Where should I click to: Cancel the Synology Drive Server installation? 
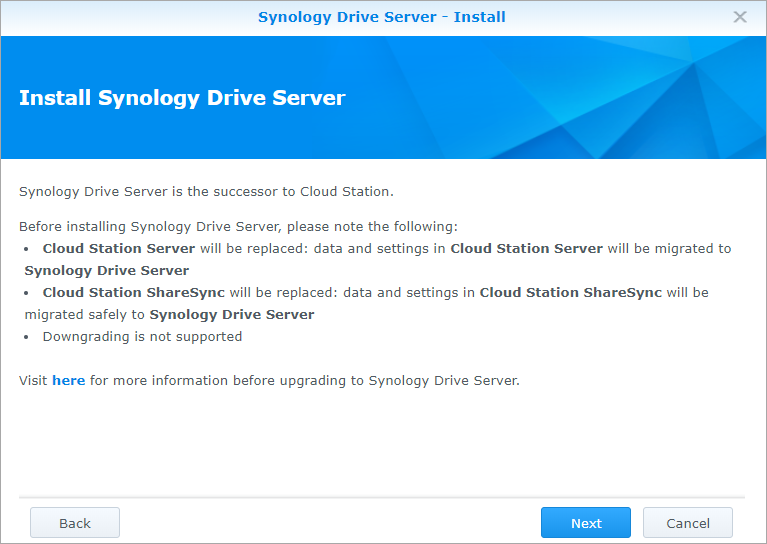[x=688, y=523]
